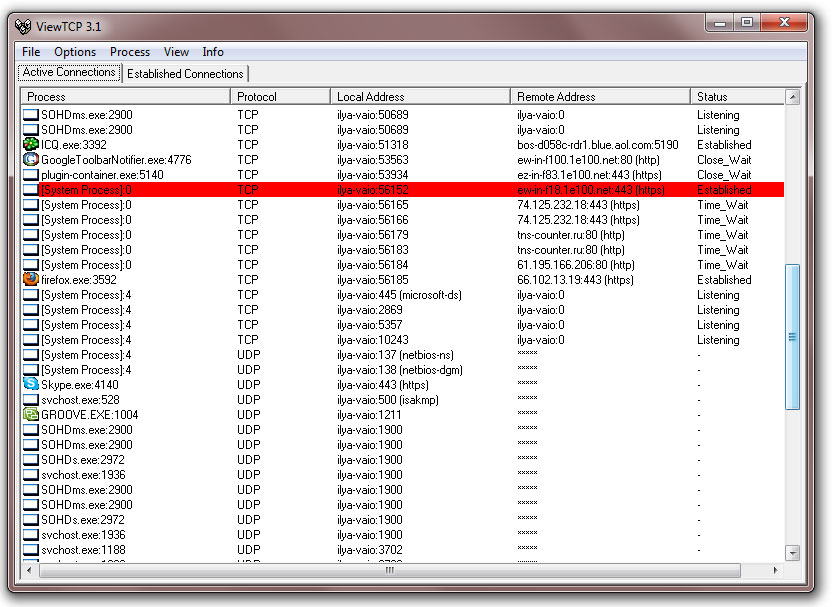Select the svchost.exe:528 row

(403, 400)
